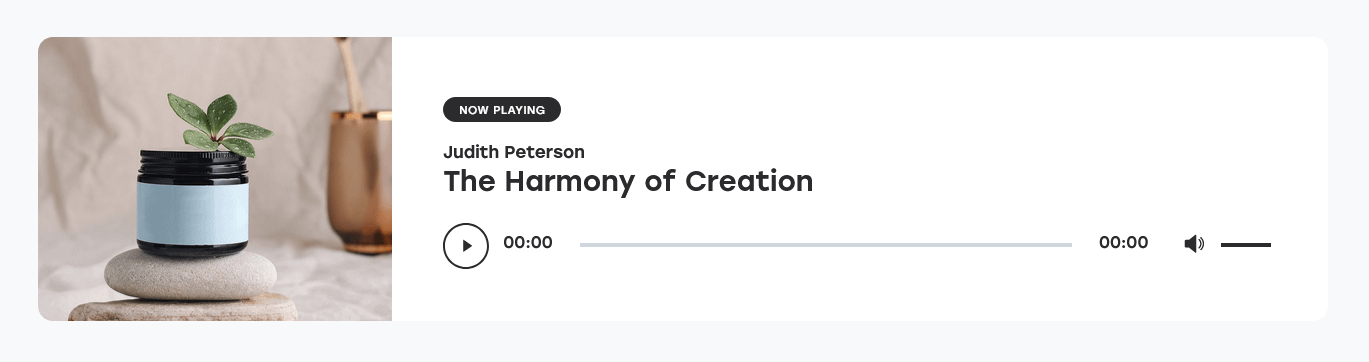Lower volume at left end of volume bar
The width and height of the screenshot is (1369, 362).
coord(1223,244)
